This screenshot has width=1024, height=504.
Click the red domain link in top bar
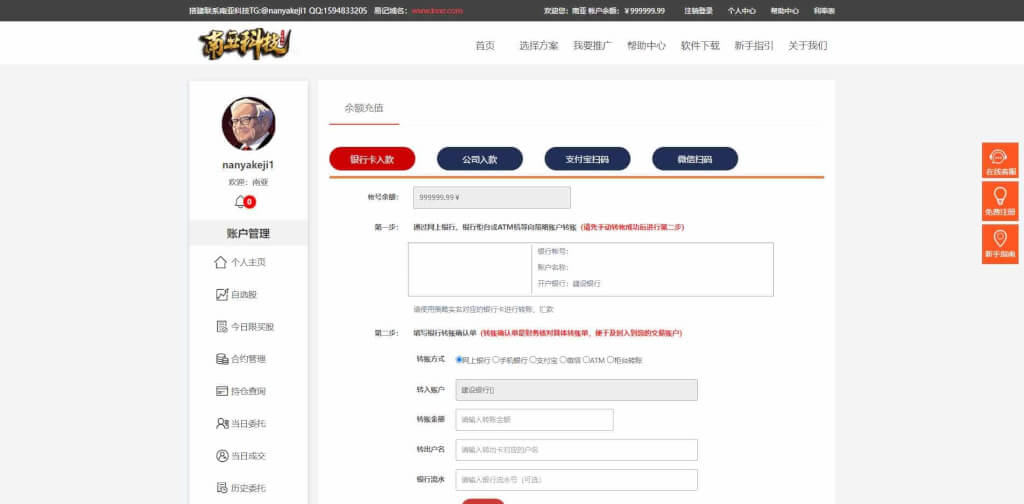(x=437, y=10)
